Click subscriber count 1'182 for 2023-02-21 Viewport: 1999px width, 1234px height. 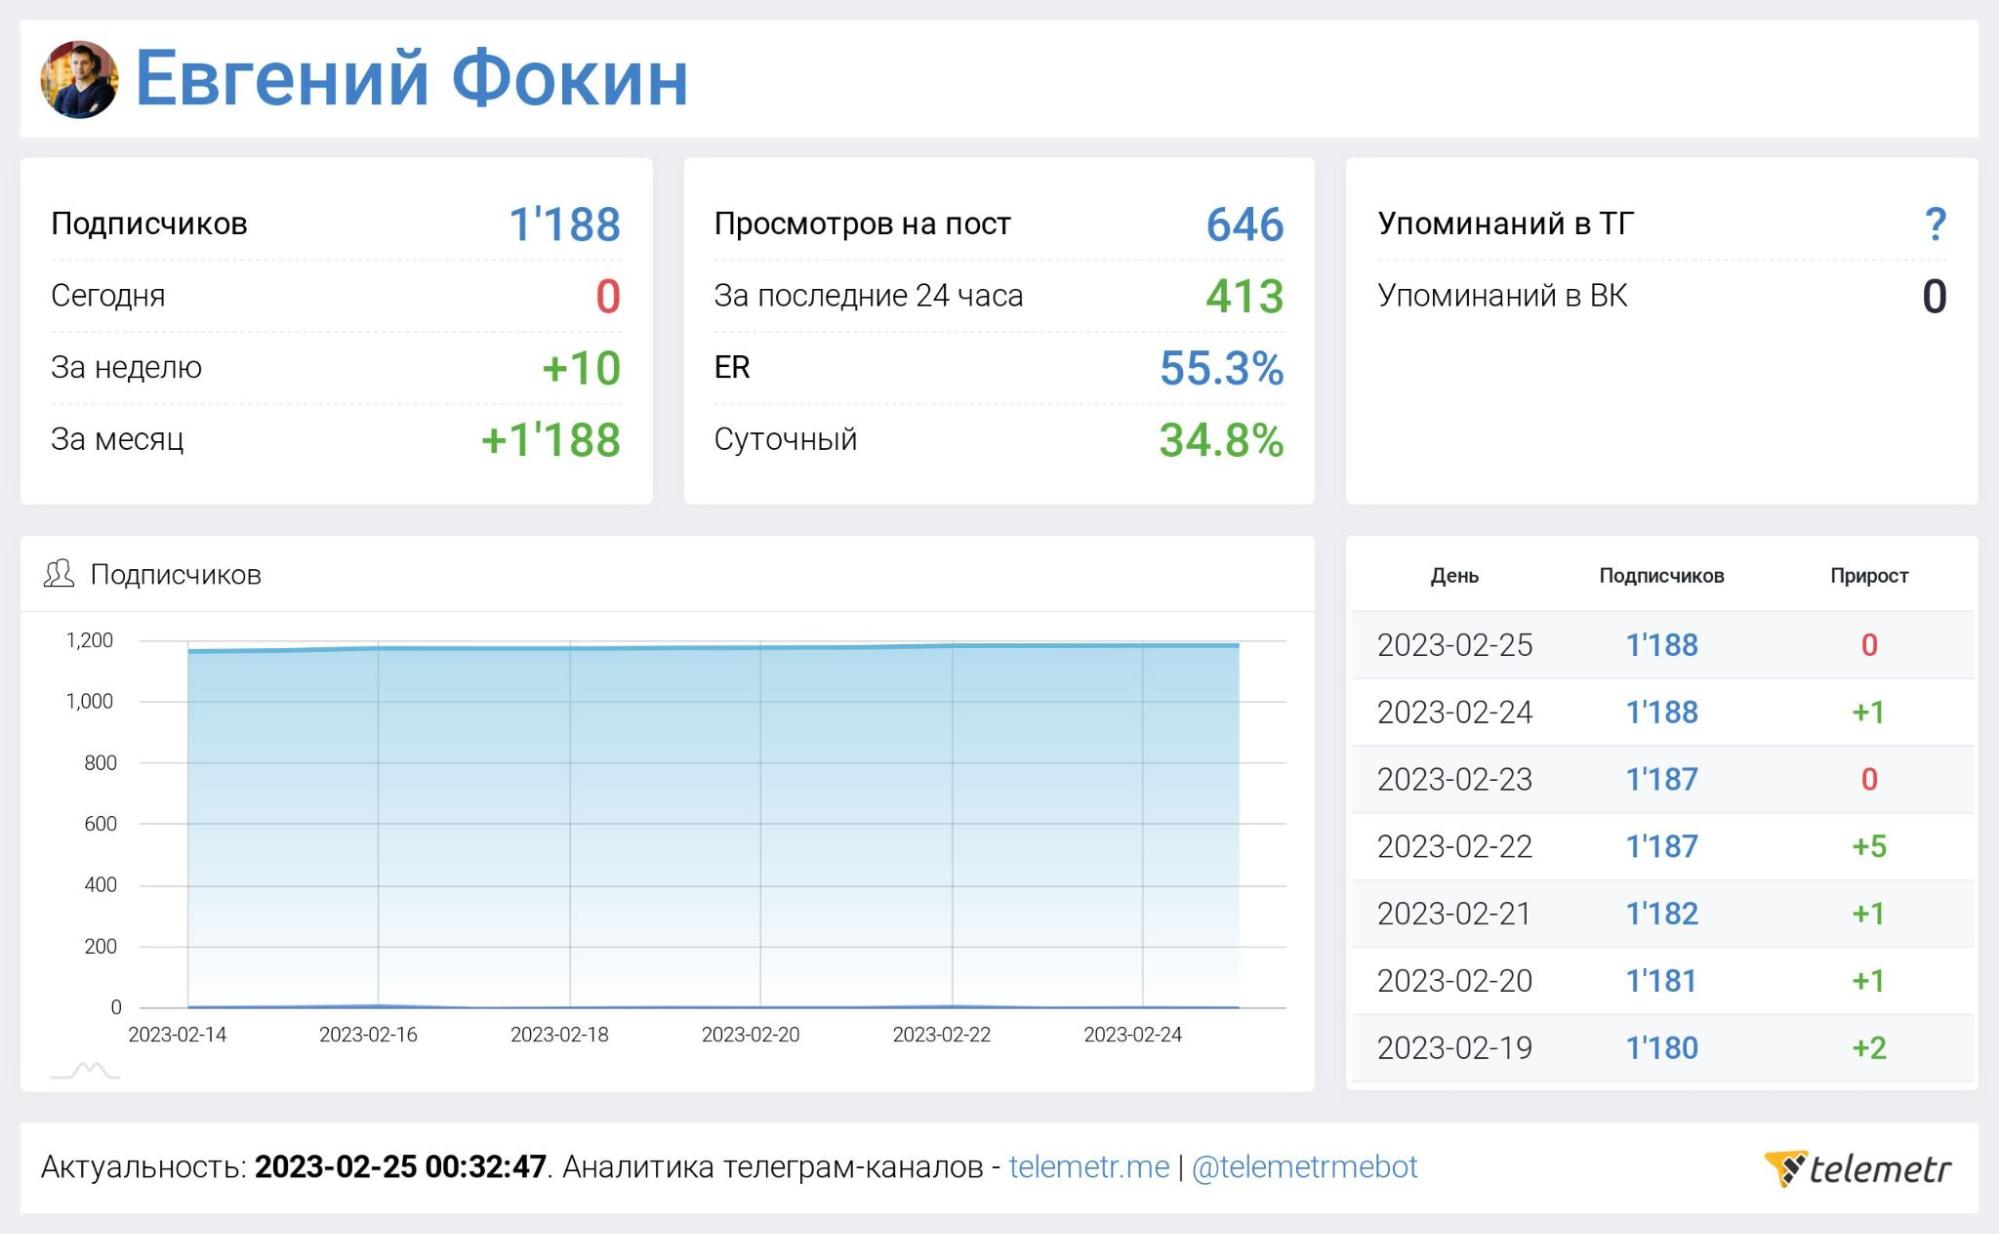click(x=1662, y=913)
